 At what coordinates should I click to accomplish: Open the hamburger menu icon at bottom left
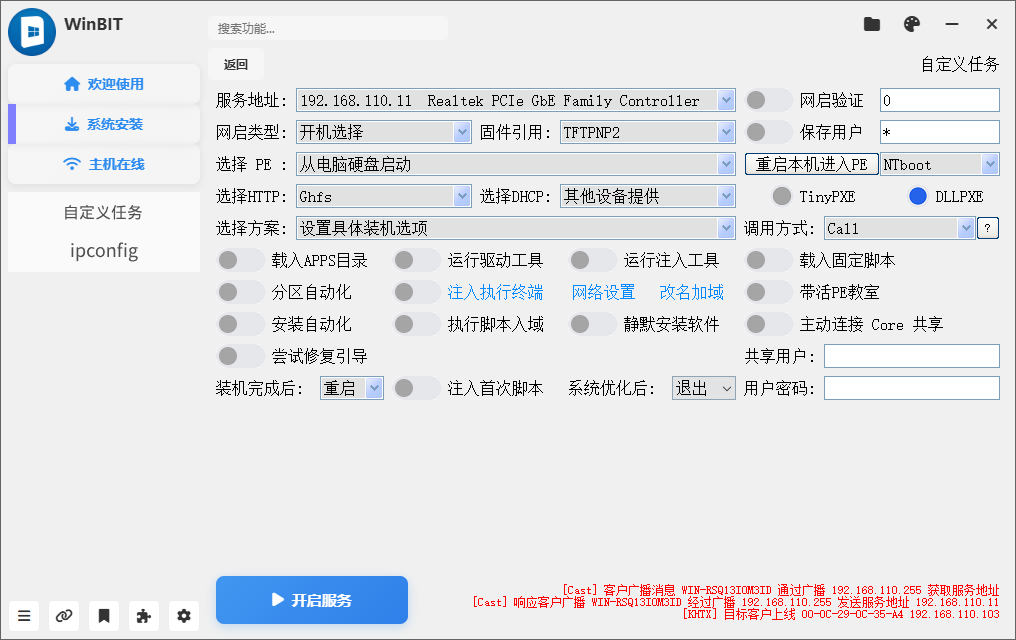point(24,615)
